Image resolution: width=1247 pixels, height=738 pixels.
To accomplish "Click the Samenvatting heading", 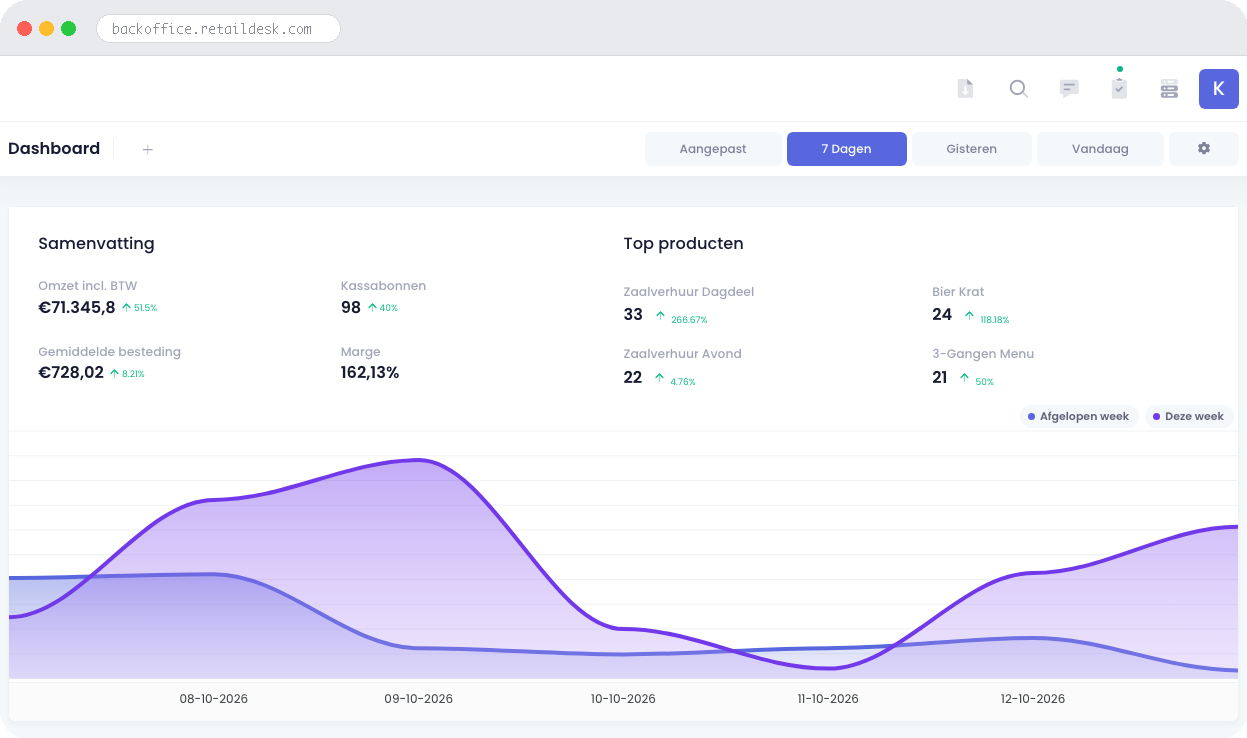I will [96, 244].
